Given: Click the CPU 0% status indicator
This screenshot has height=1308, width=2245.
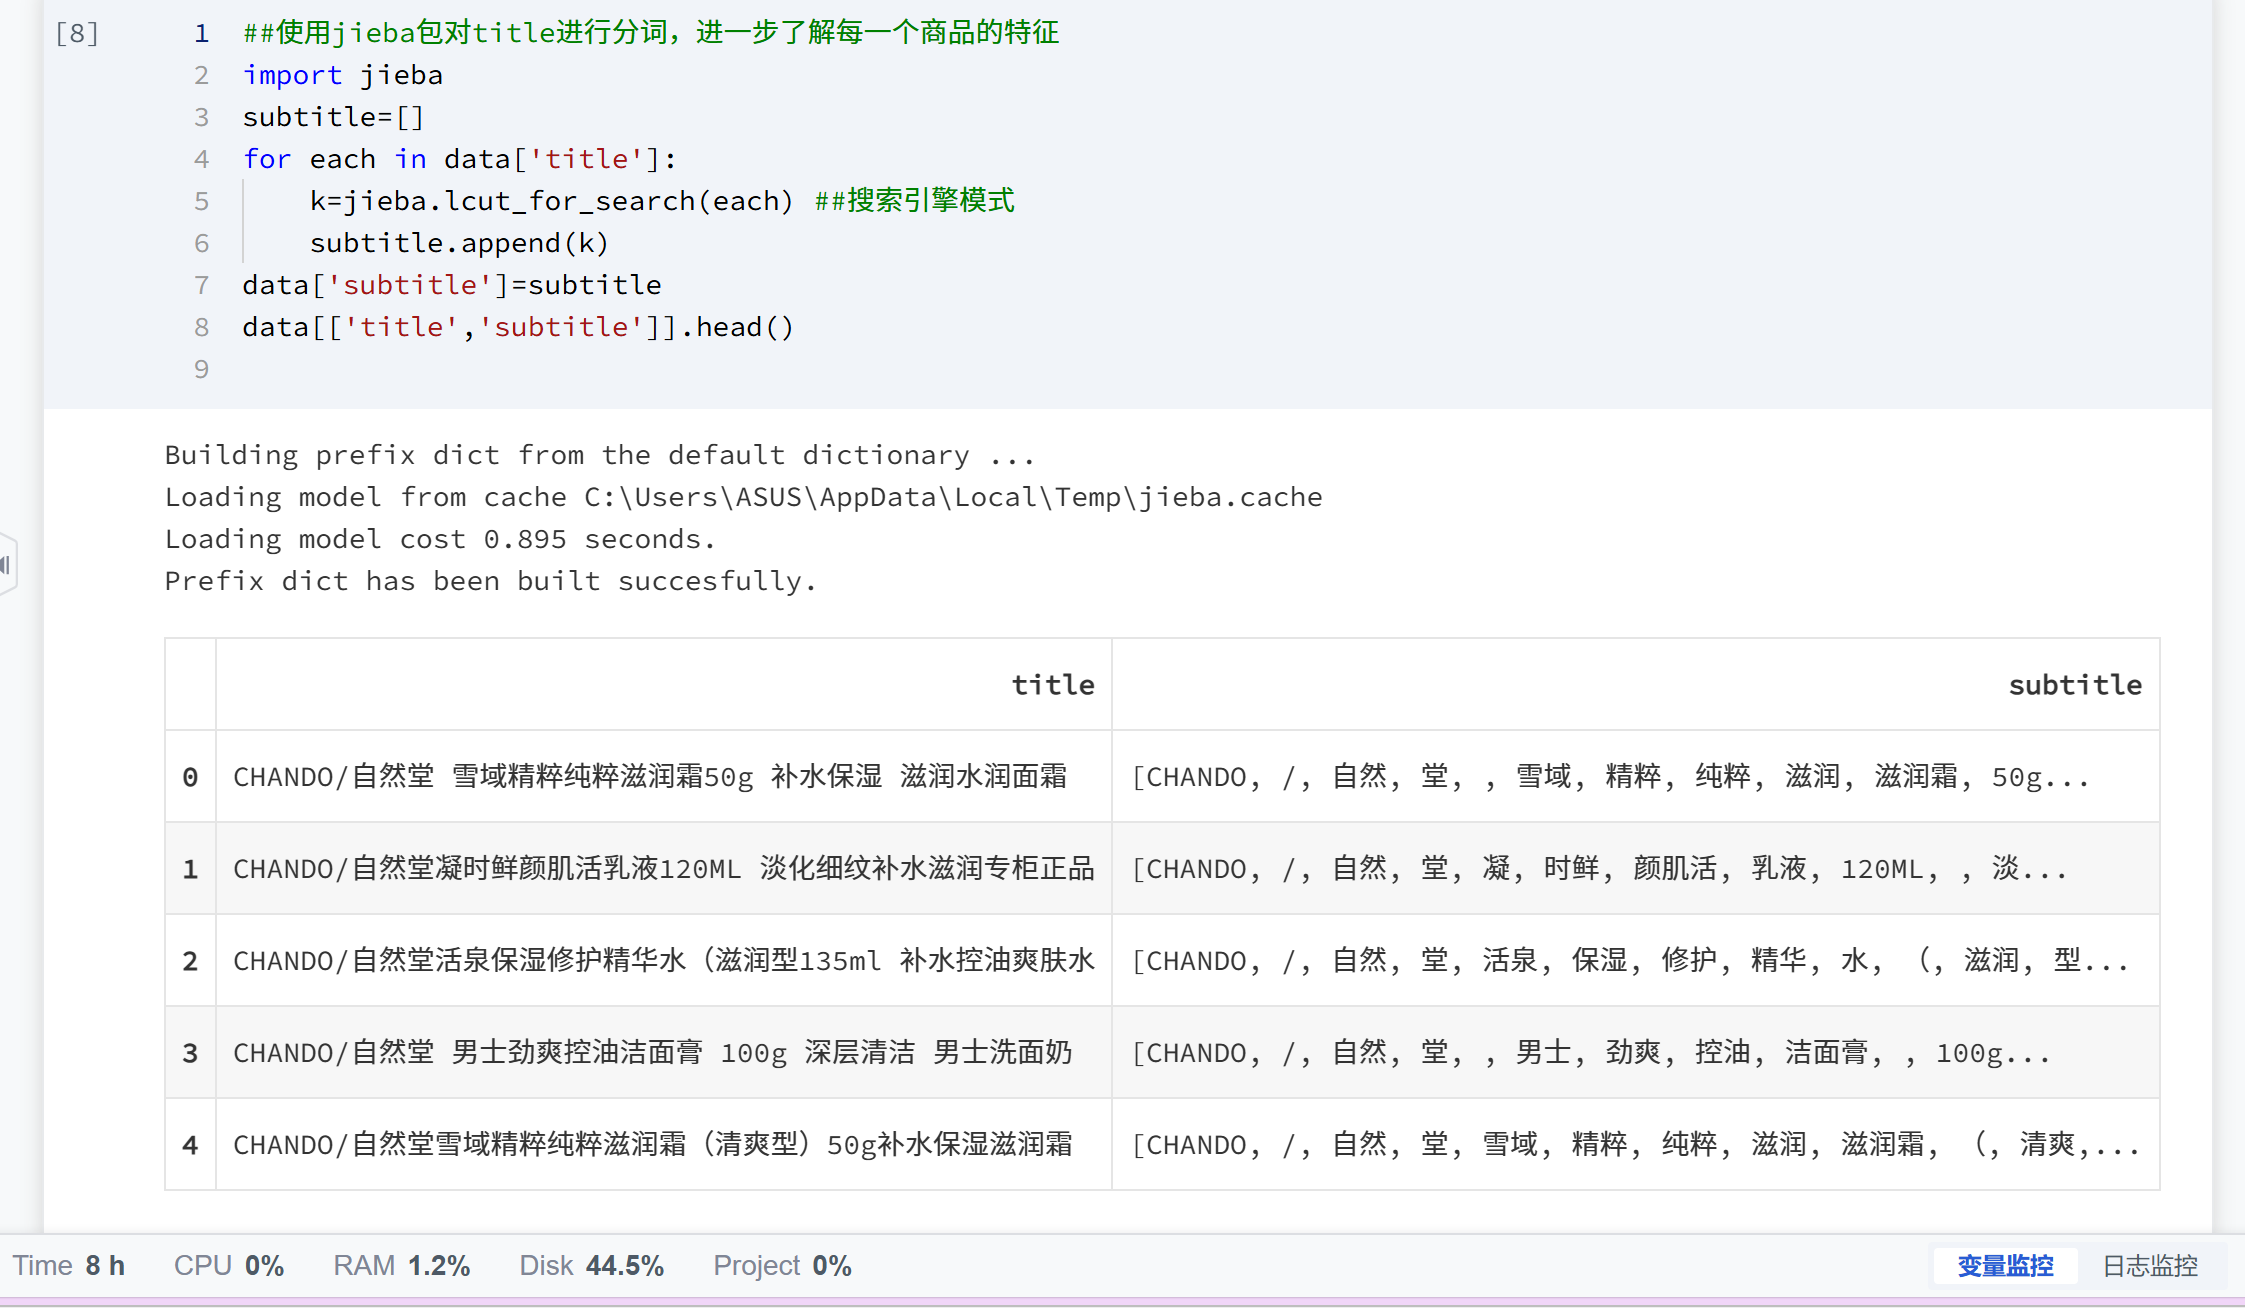Looking at the screenshot, I should pos(229,1266).
